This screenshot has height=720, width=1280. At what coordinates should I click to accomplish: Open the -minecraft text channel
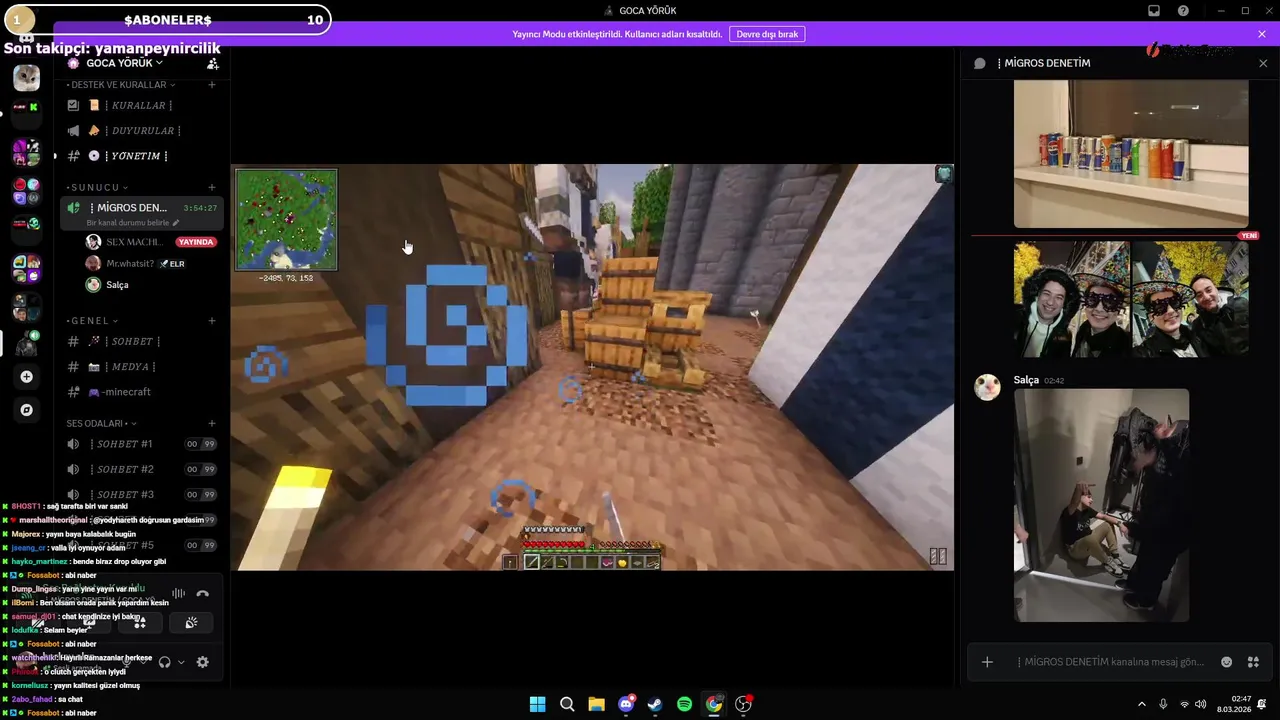click(x=140, y=392)
